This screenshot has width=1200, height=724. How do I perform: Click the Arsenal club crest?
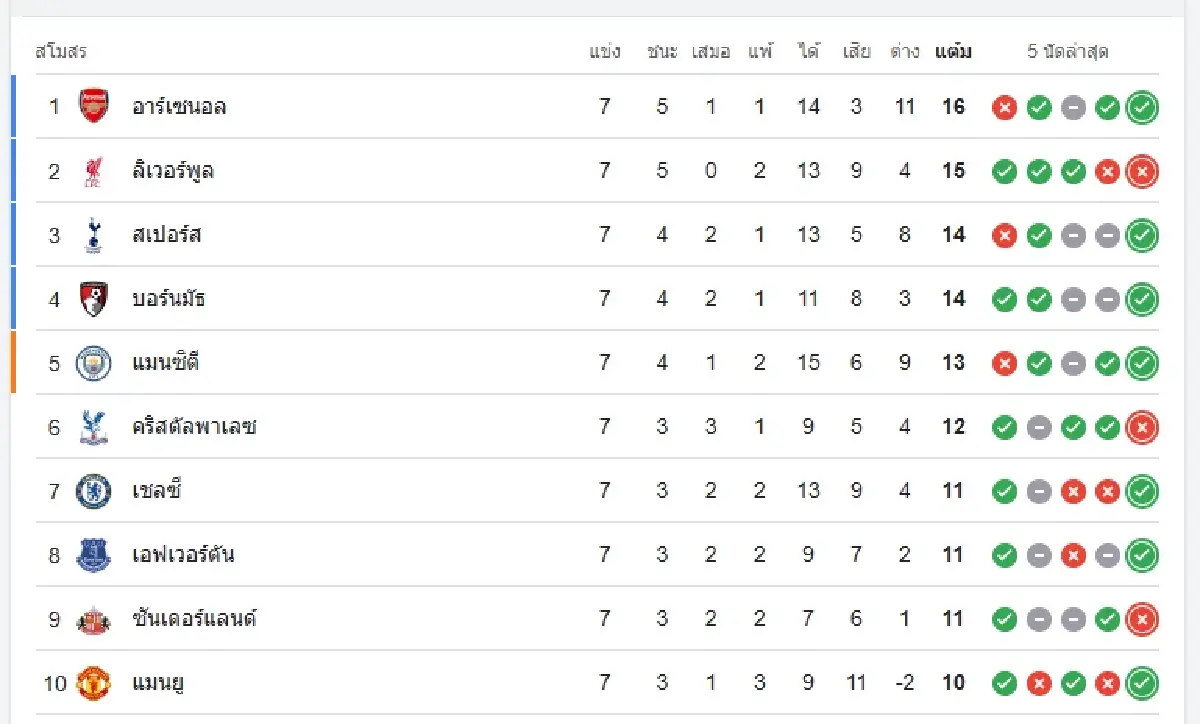click(x=94, y=107)
